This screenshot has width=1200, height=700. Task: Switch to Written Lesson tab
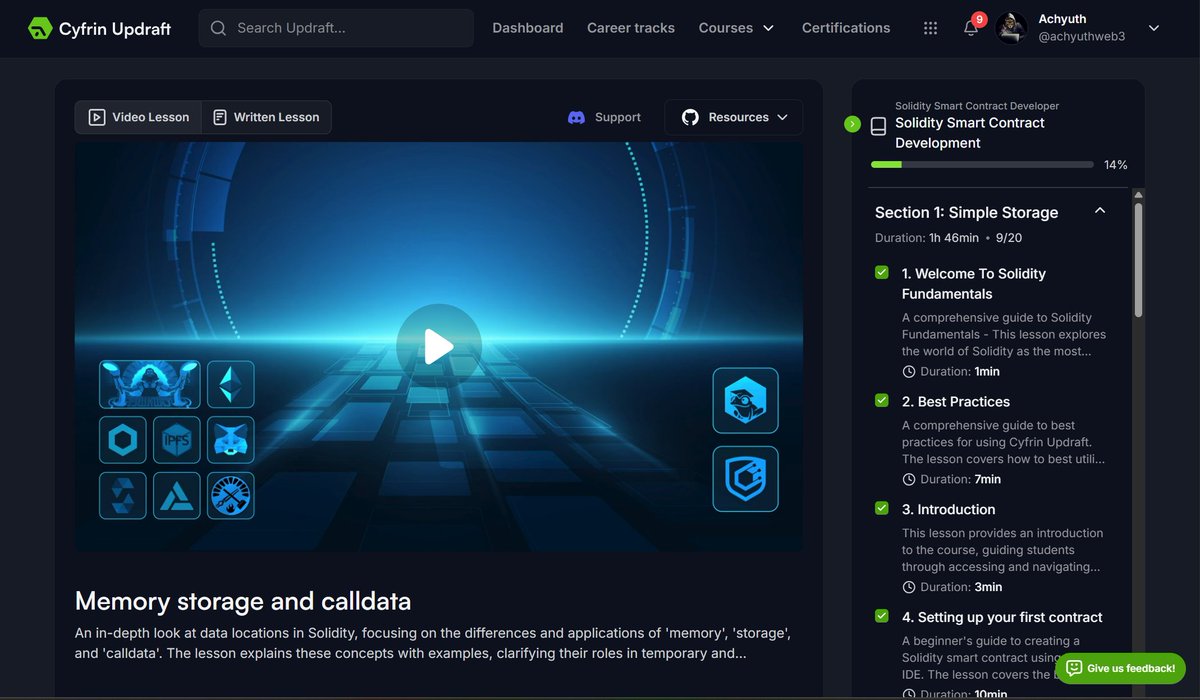266,117
